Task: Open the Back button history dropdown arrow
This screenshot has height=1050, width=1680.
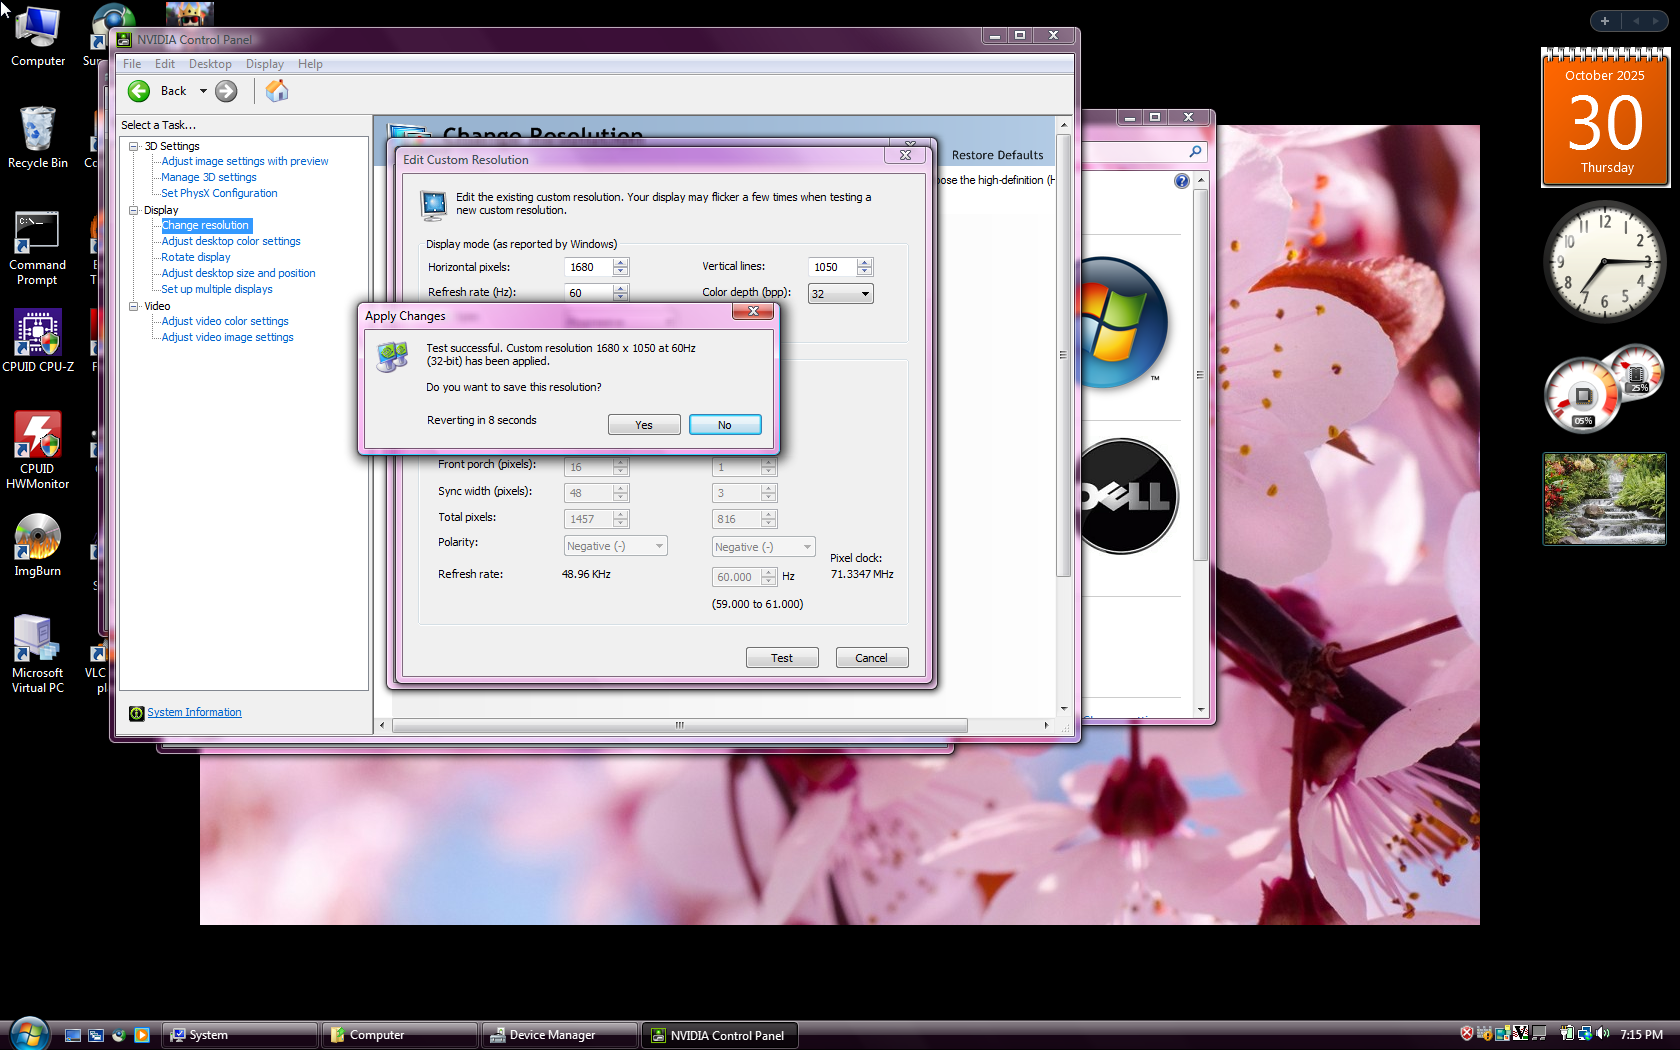Action: pos(203,91)
